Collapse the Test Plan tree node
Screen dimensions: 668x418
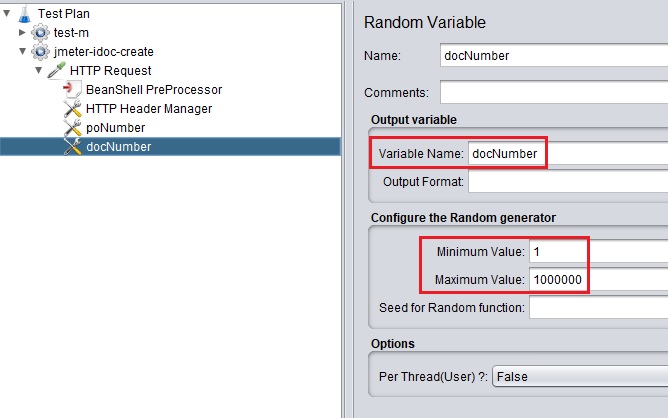point(8,14)
